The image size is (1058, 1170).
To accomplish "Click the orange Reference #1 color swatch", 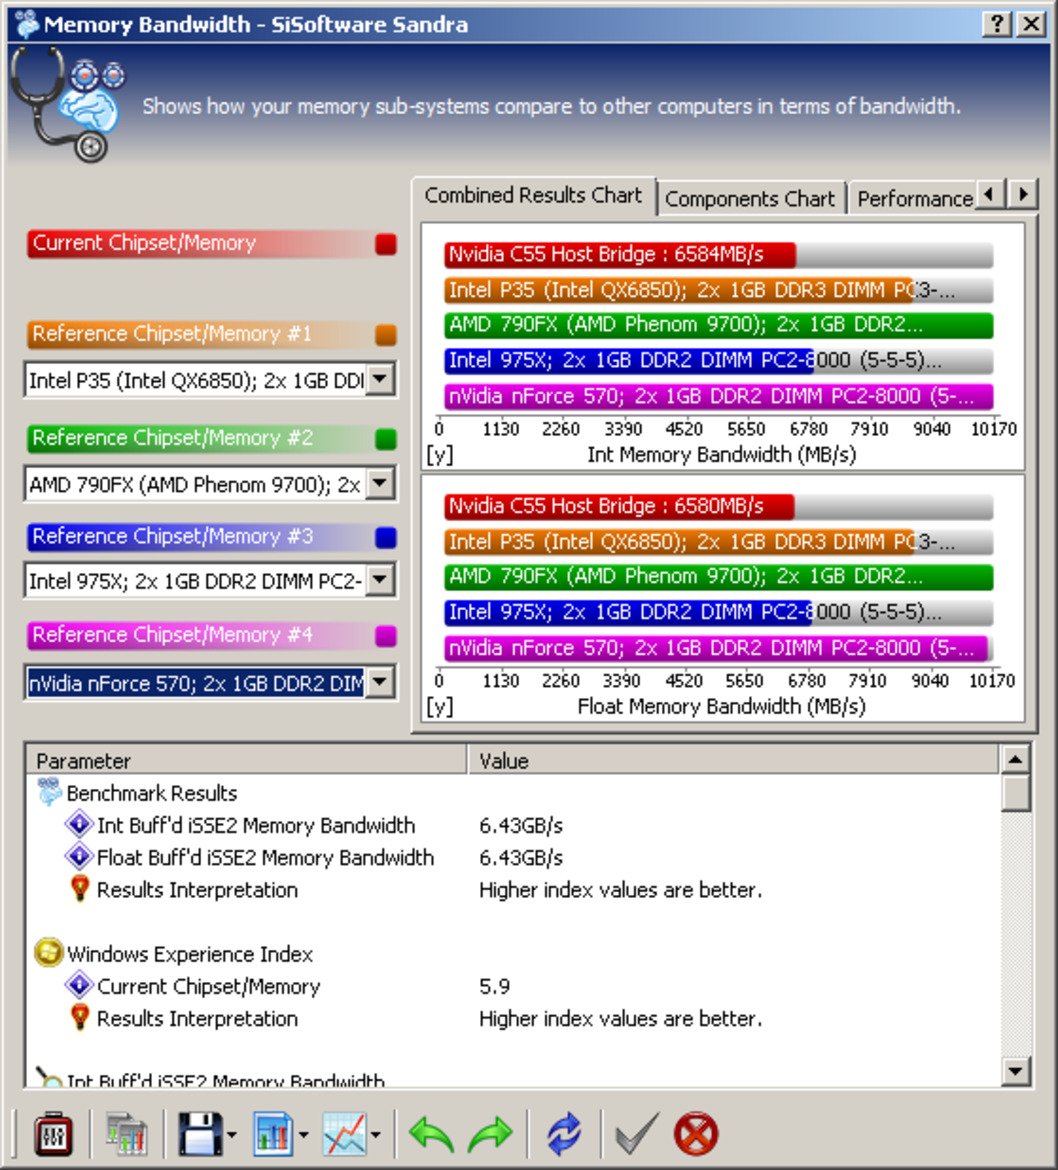I will tap(386, 335).
